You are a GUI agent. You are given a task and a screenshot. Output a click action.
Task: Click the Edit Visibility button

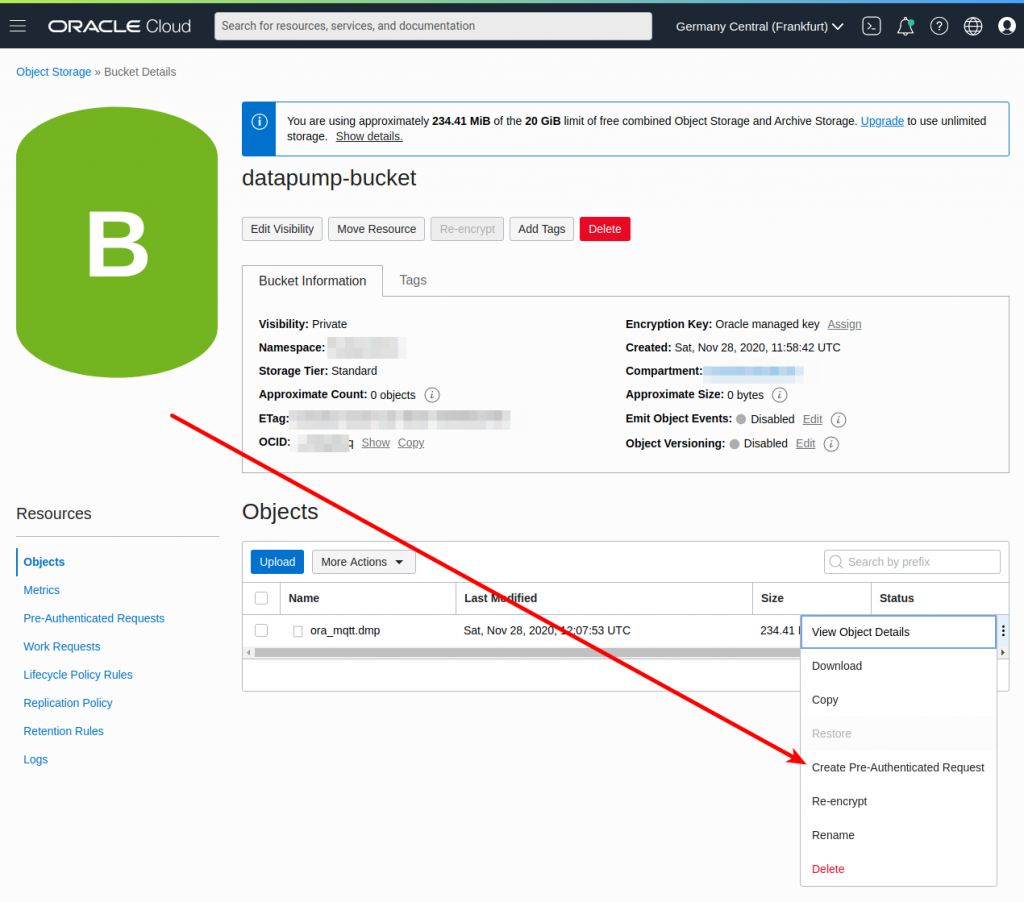(x=282, y=229)
